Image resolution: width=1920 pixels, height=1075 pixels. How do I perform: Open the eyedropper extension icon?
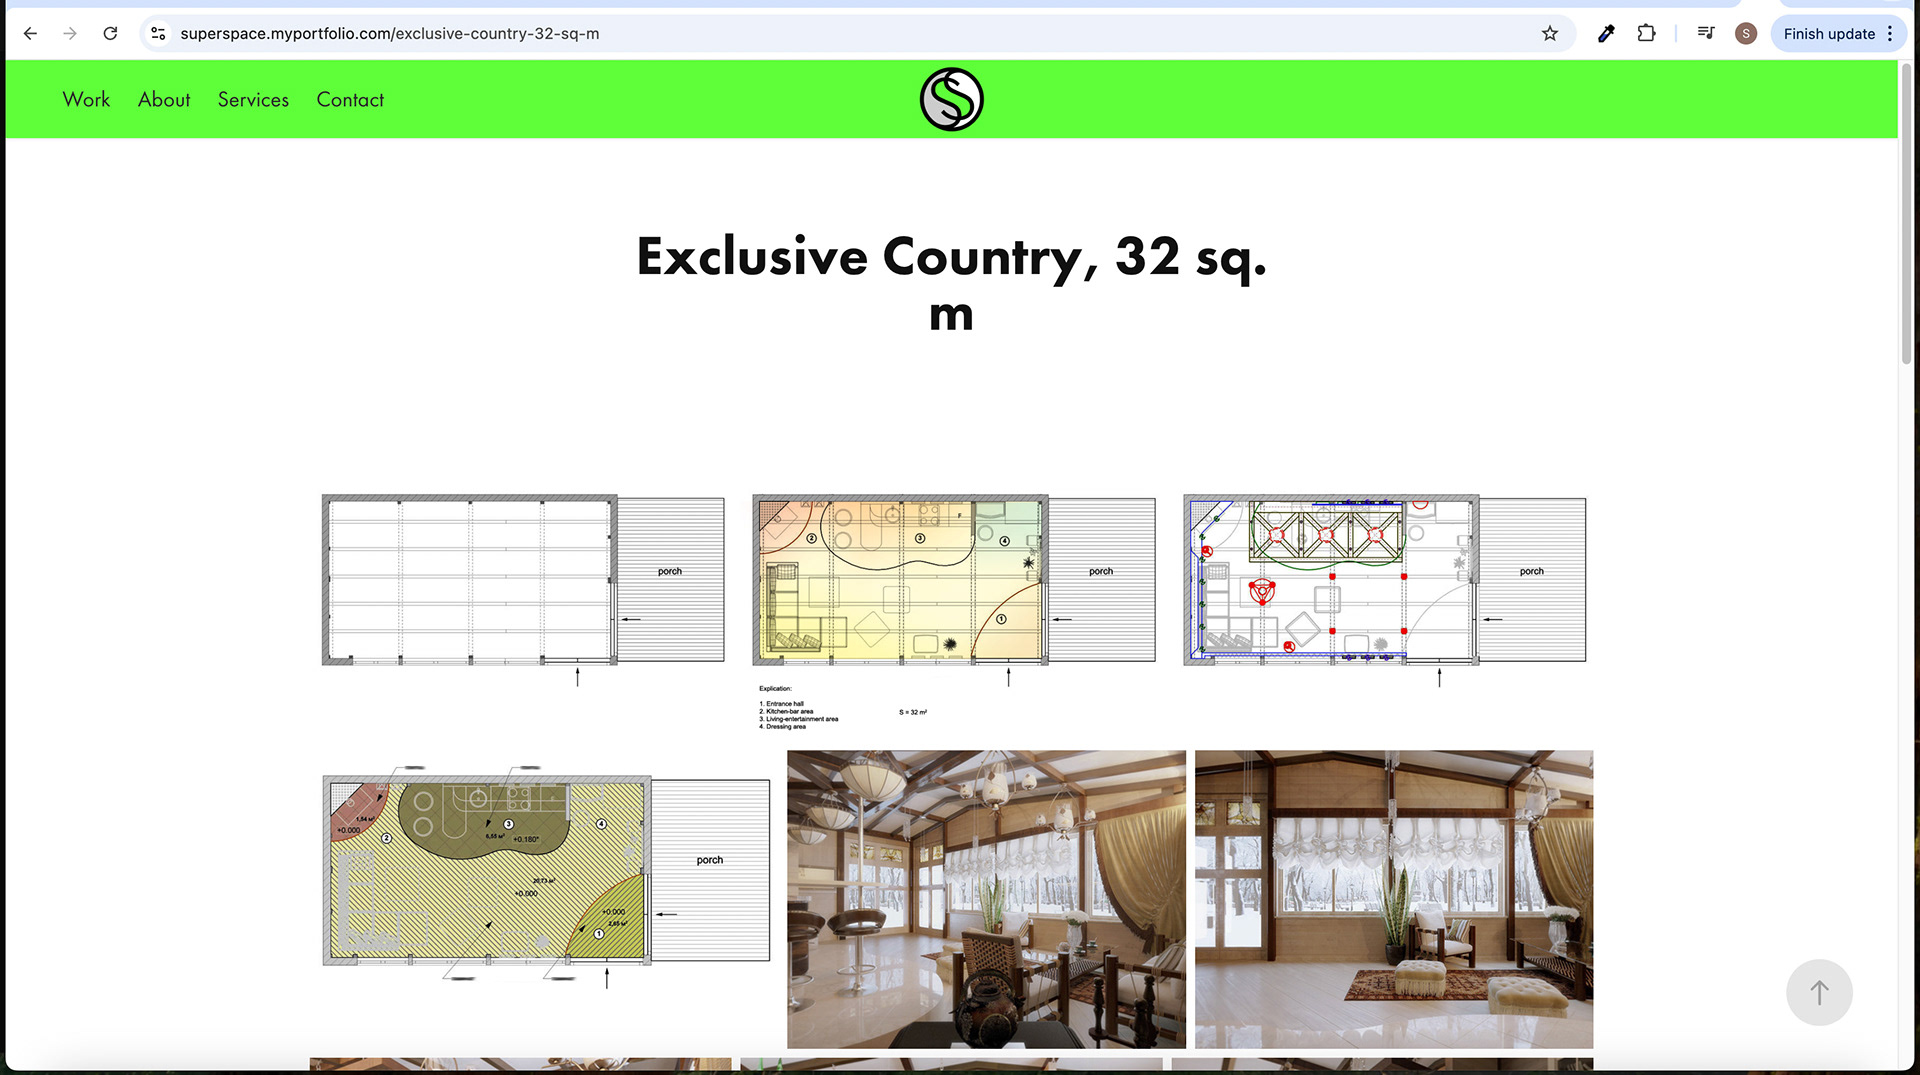coord(1606,33)
